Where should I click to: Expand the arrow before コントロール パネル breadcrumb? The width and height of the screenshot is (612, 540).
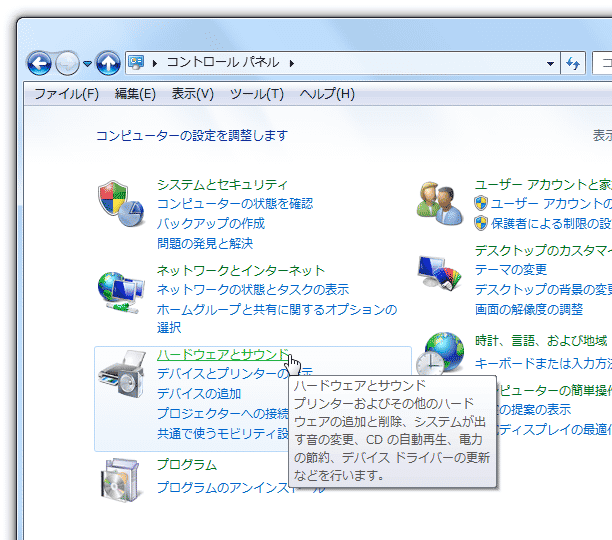pos(155,63)
